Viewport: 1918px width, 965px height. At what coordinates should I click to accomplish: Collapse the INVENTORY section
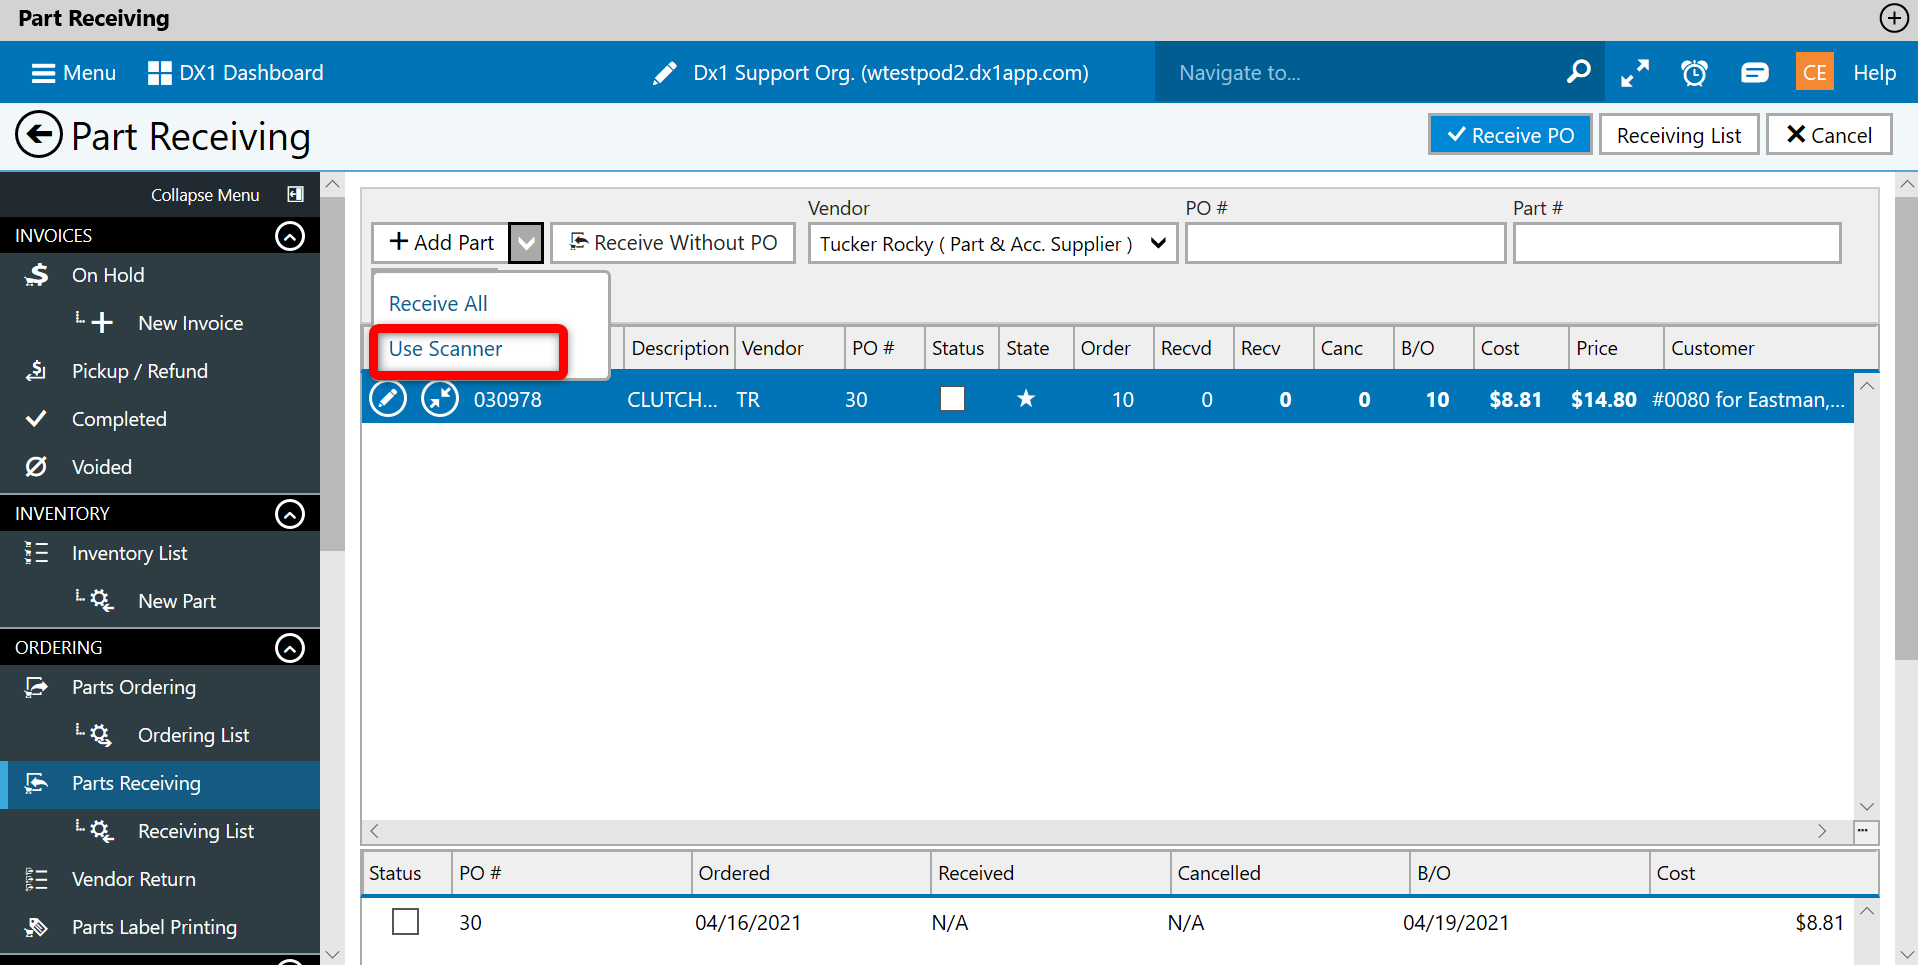coord(290,514)
